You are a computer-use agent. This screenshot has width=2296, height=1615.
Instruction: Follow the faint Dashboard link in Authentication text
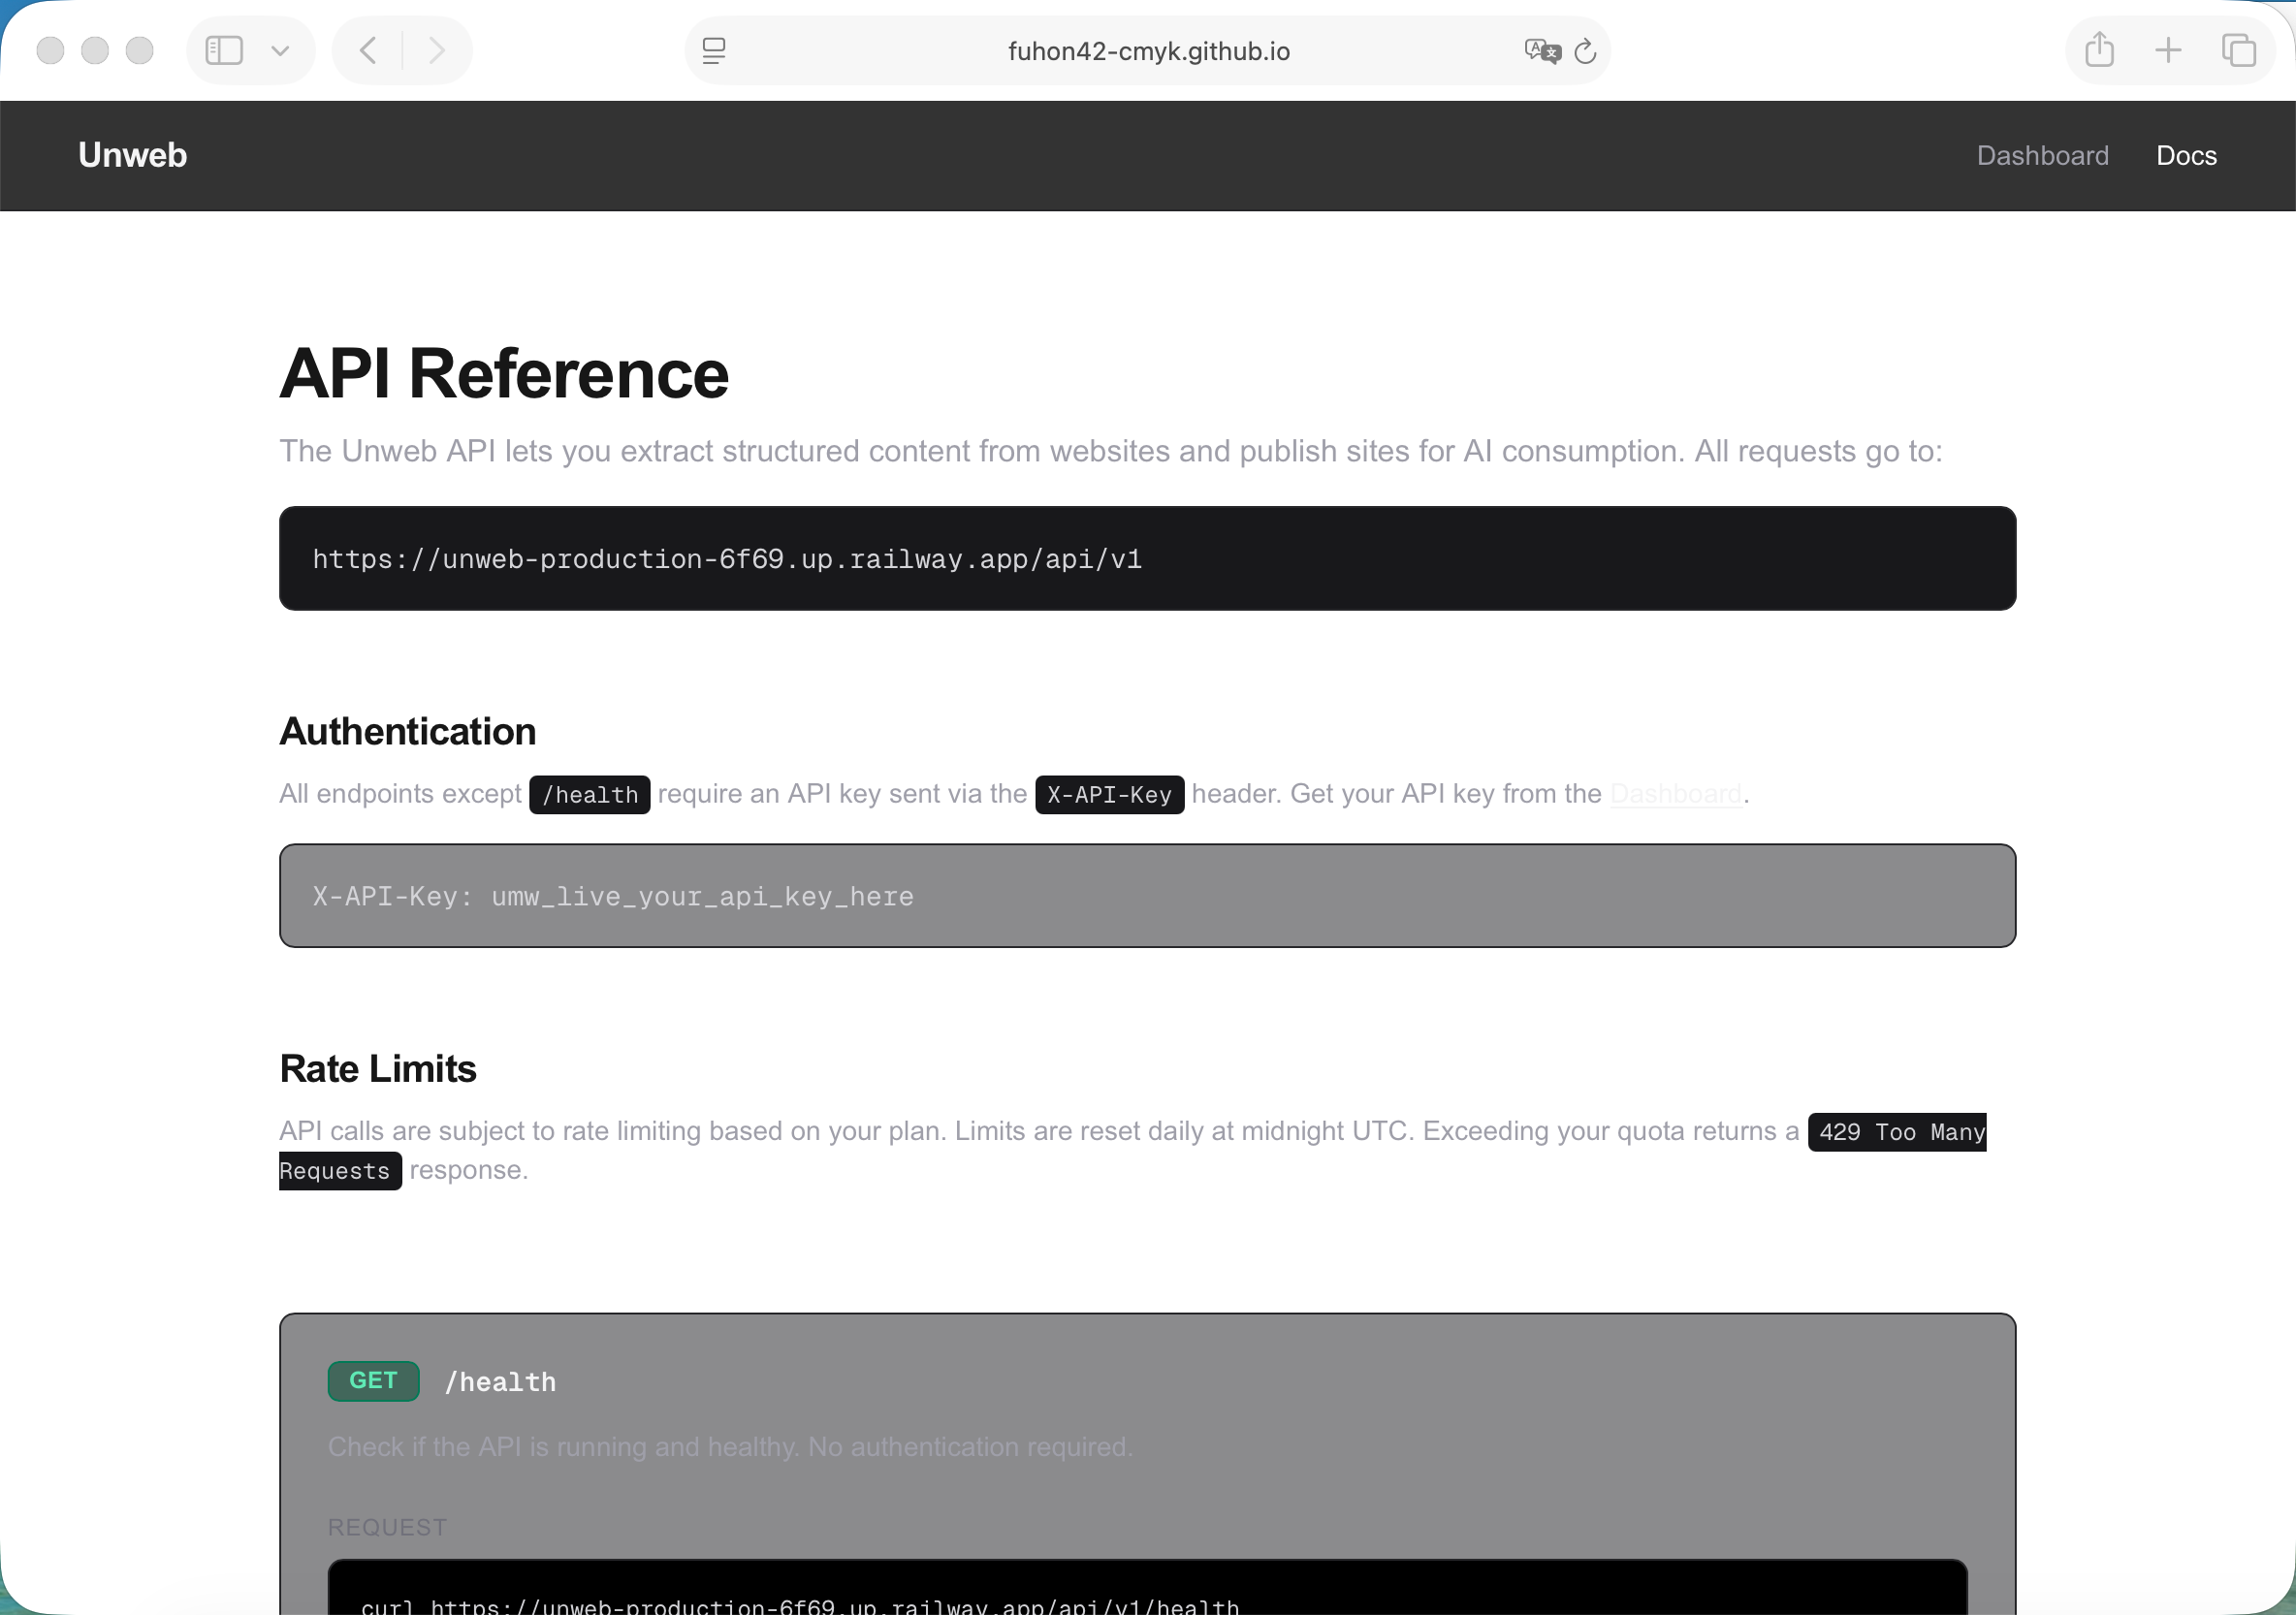(1675, 794)
